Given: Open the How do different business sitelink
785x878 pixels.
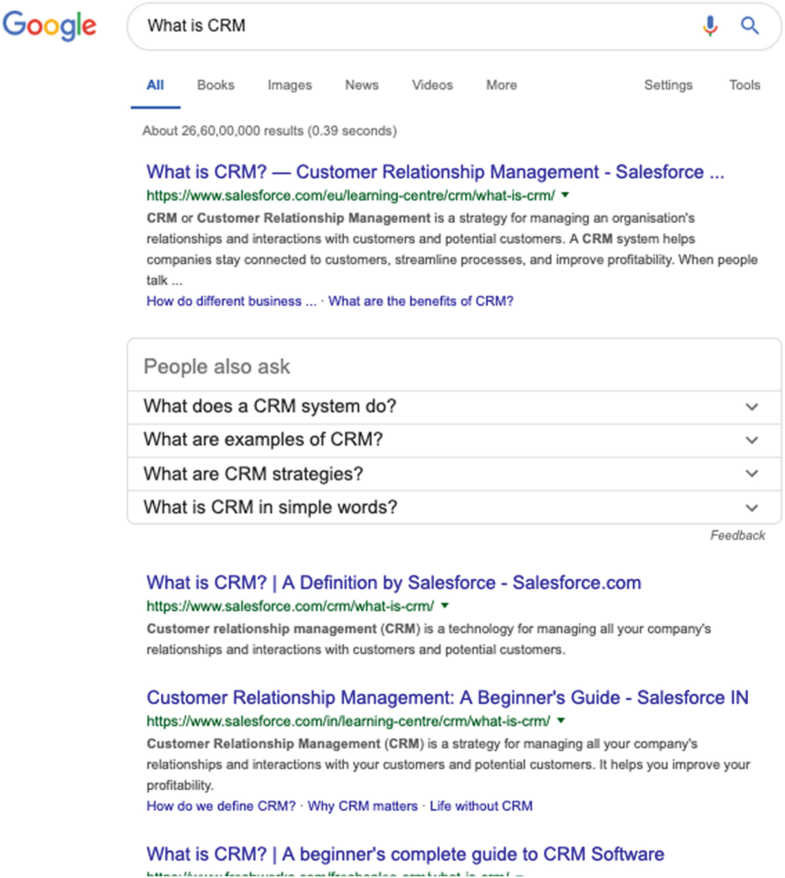Looking at the screenshot, I should pos(231,301).
